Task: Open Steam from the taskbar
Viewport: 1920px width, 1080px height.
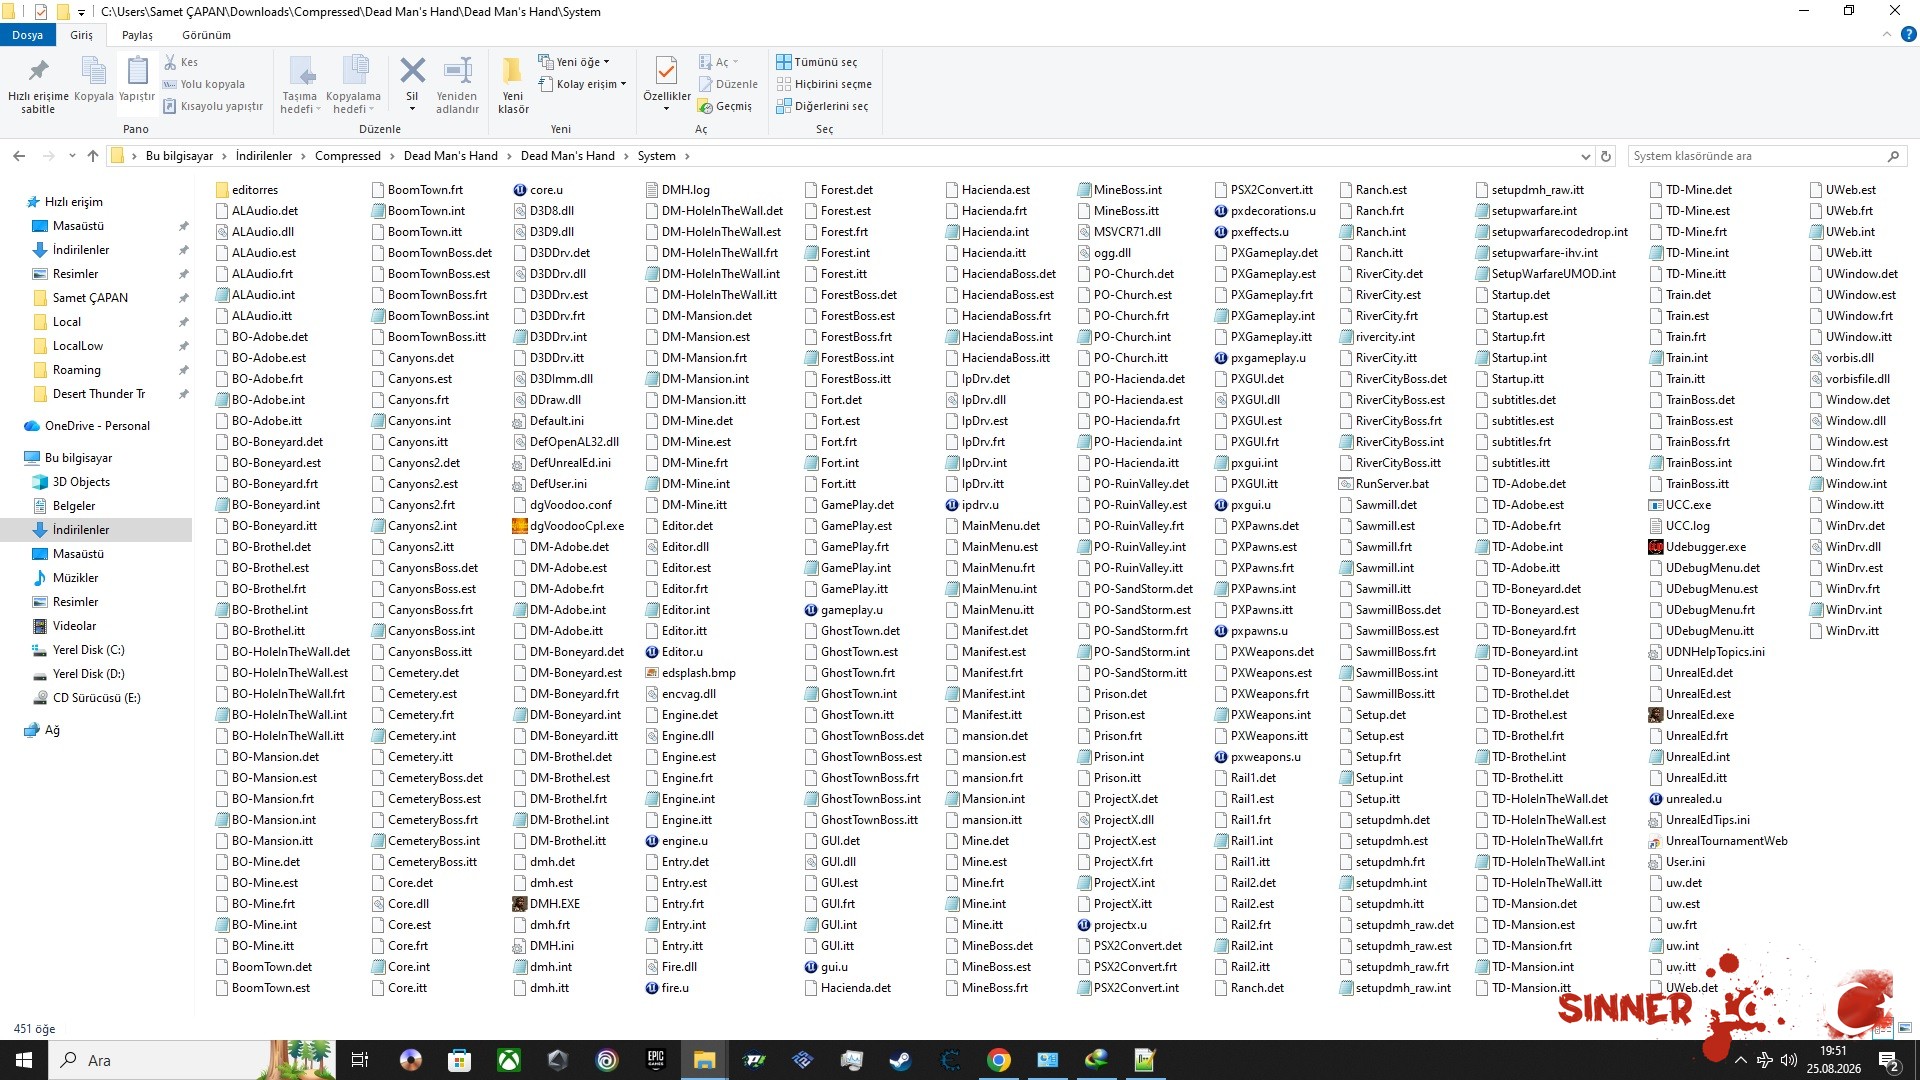Action: pyautogui.click(x=900, y=1060)
